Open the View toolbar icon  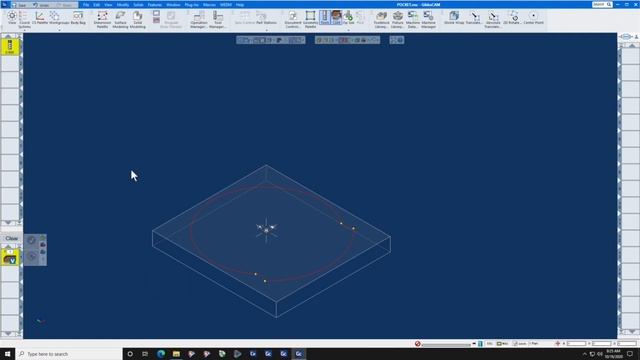12,18
